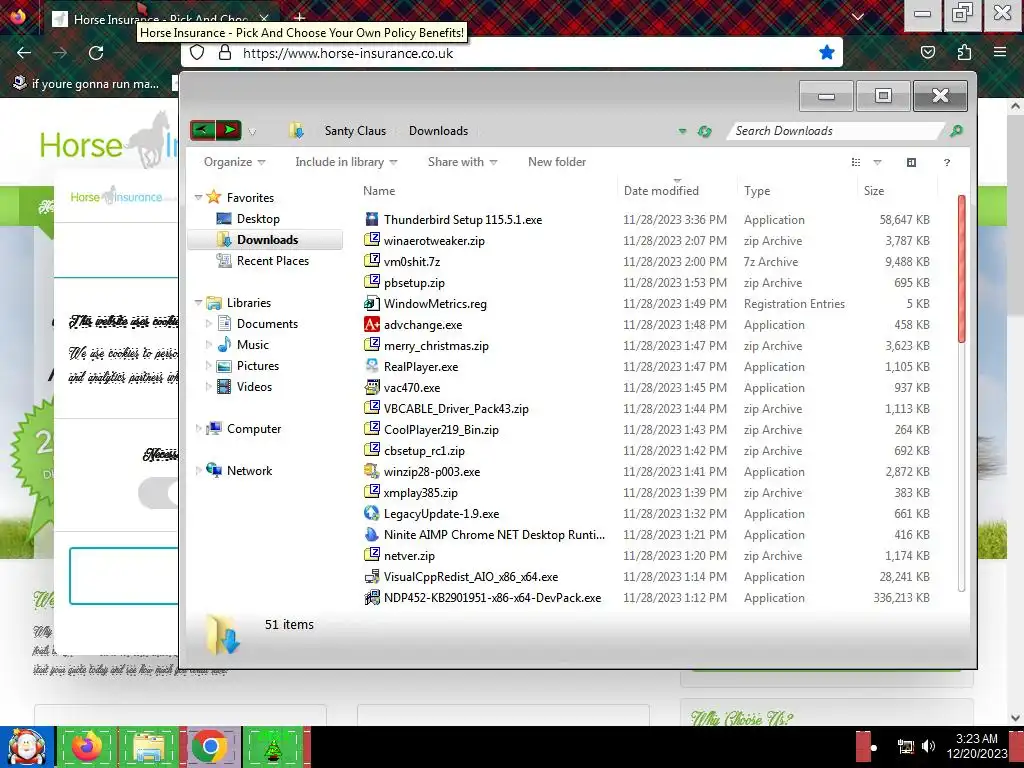Select Downloads in address breadcrumb
Viewport: 1024px width, 768px height.
click(x=438, y=131)
